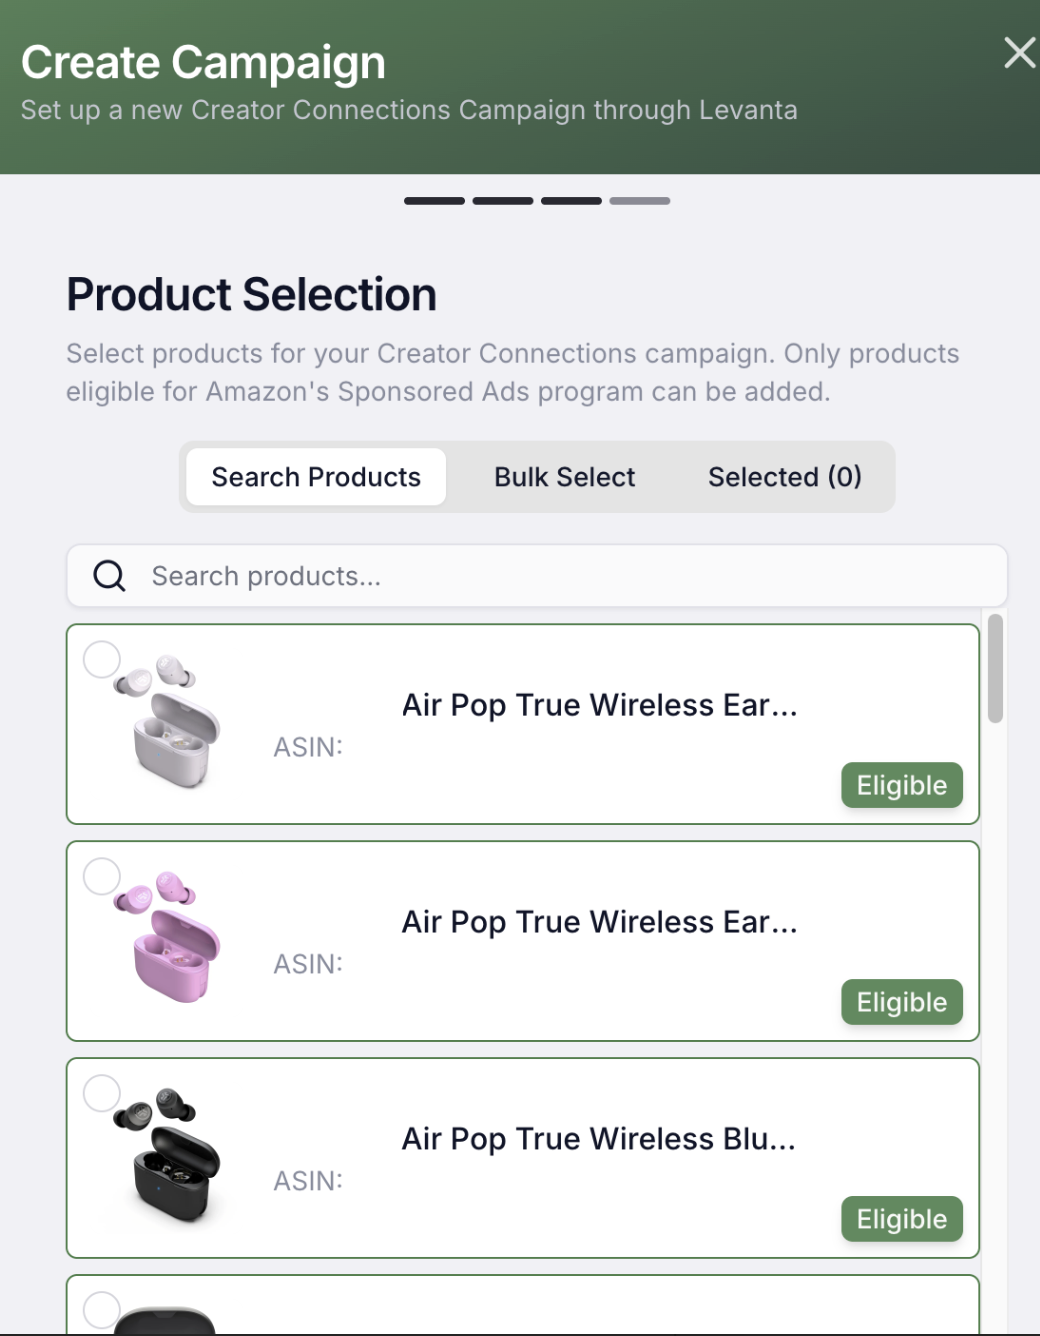Close the Create Campaign dialog
The width and height of the screenshot is (1040, 1336).
coord(1019,53)
